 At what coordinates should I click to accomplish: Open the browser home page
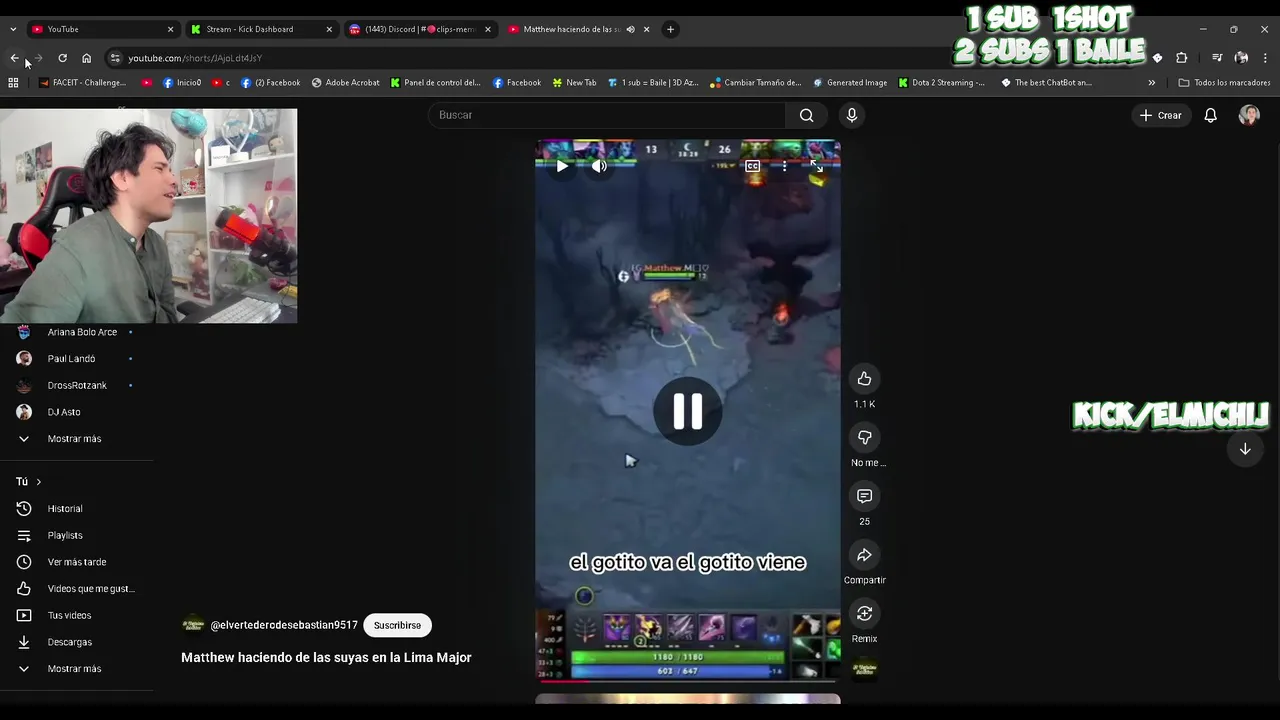click(86, 58)
